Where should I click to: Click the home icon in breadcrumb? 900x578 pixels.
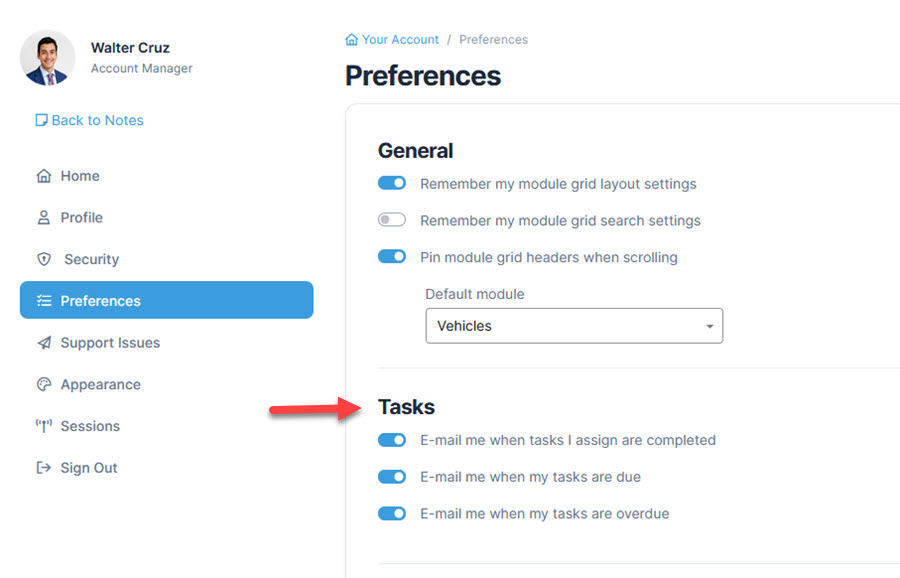tap(351, 40)
